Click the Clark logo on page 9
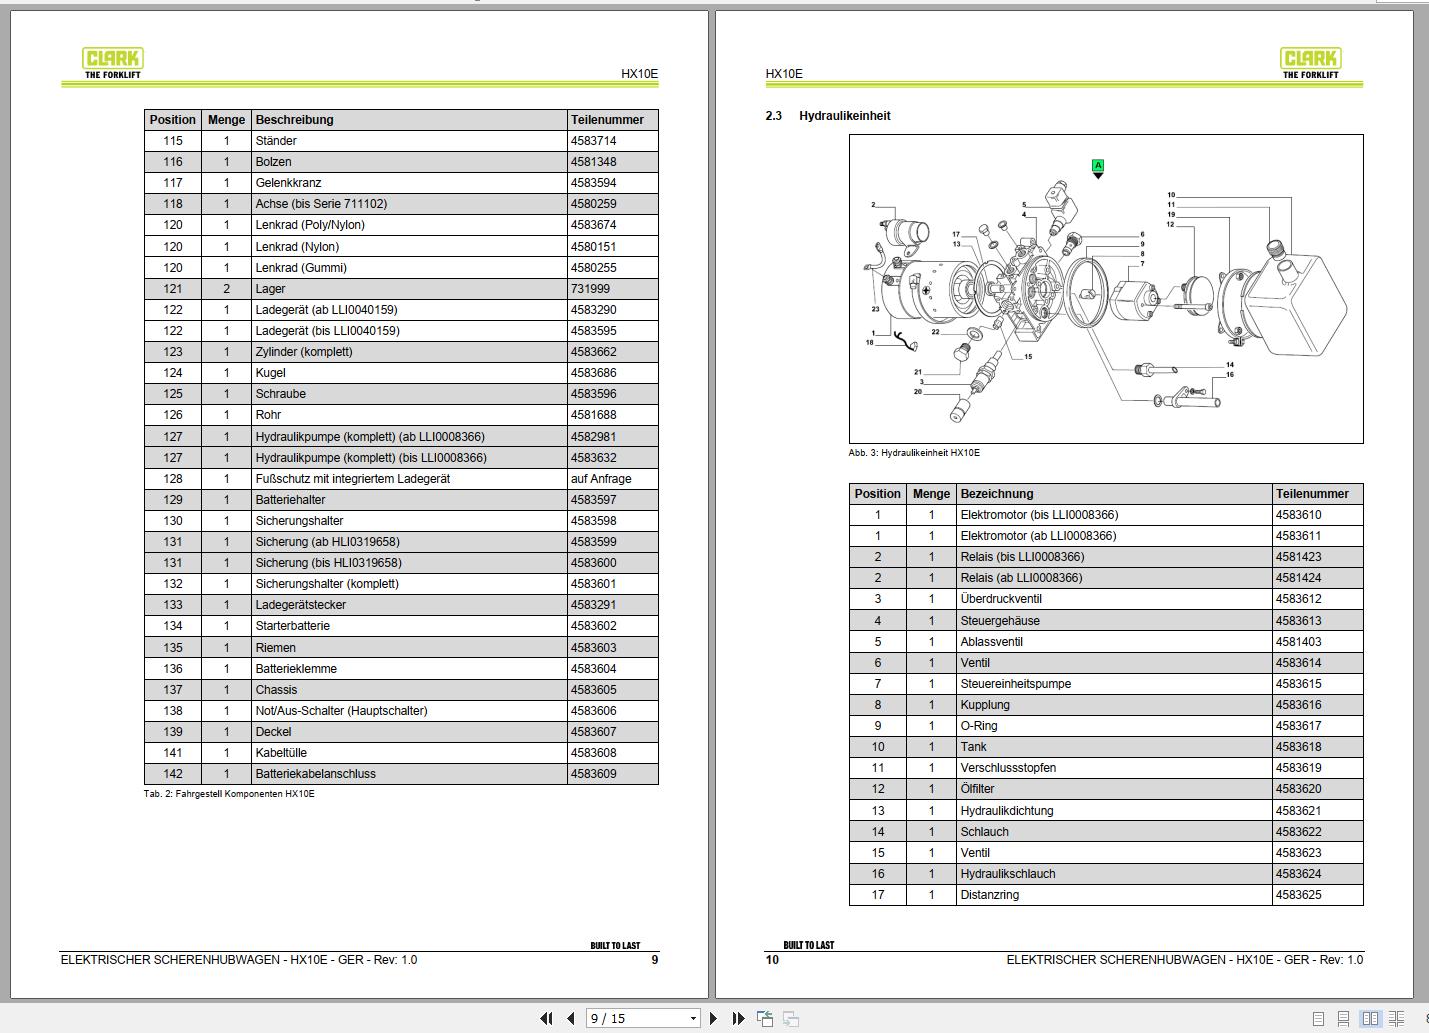The width and height of the screenshot is (1429, 1033). 113,63
